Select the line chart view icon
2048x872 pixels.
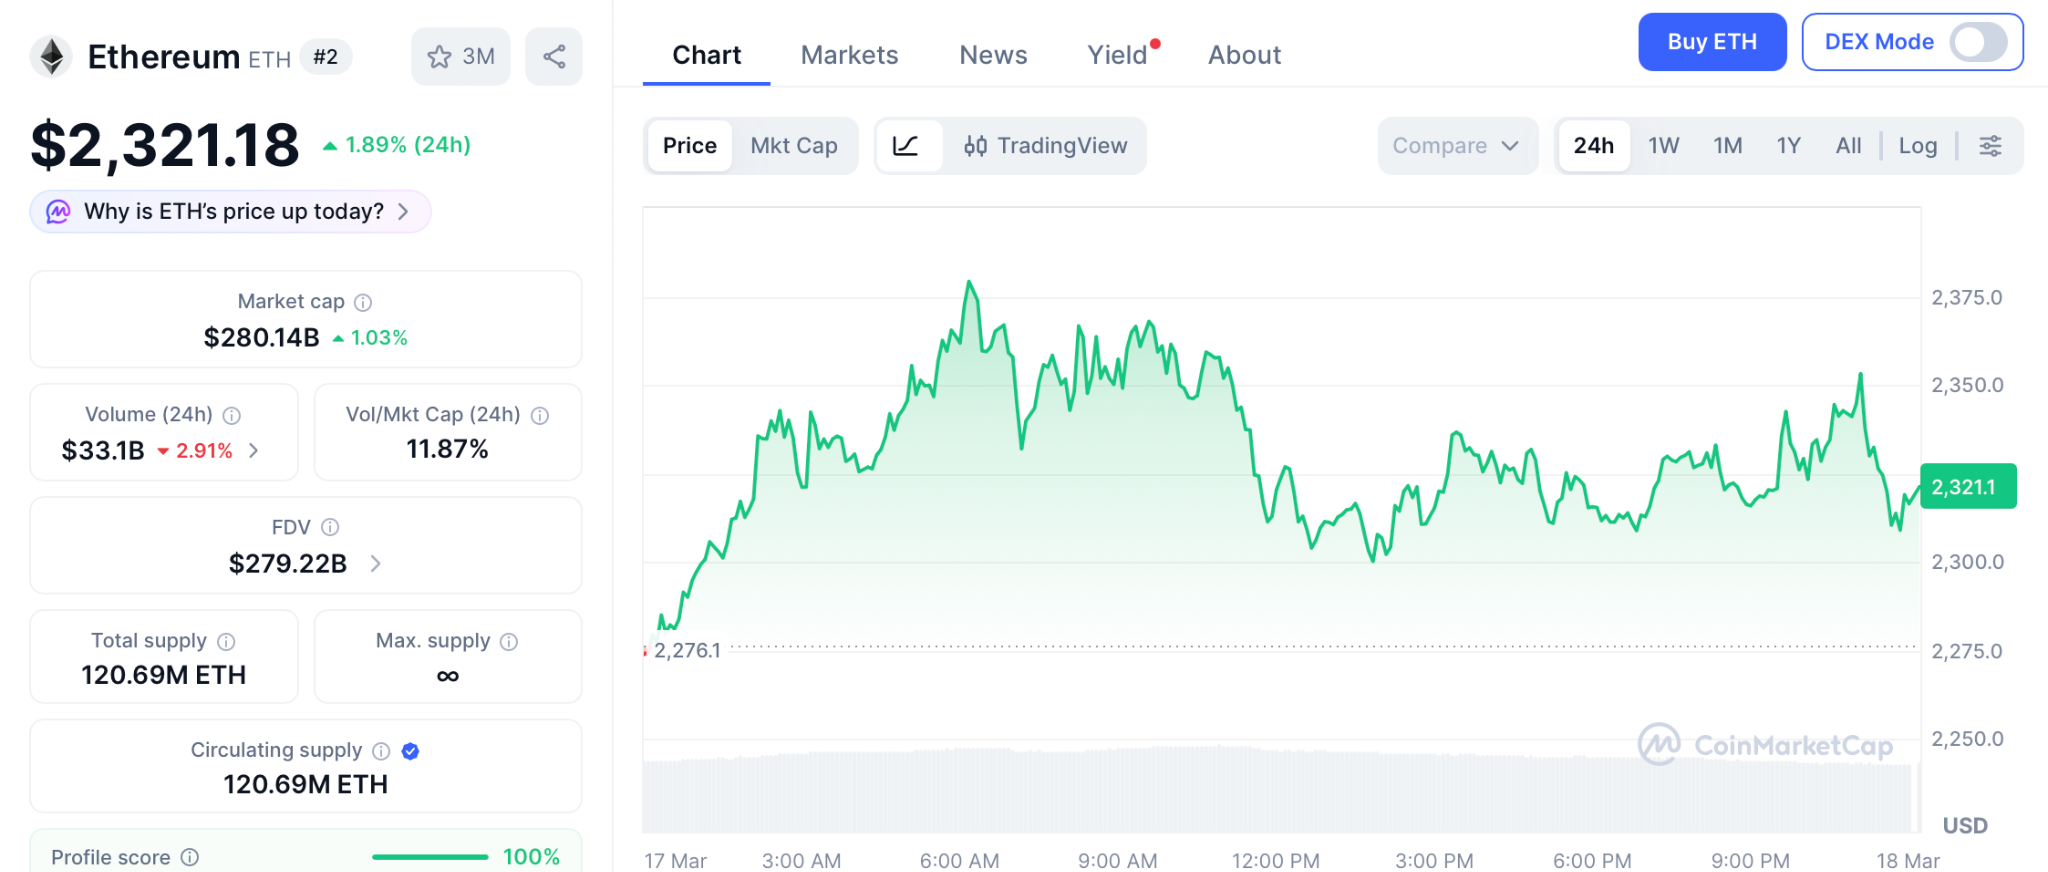pos(906,146)
